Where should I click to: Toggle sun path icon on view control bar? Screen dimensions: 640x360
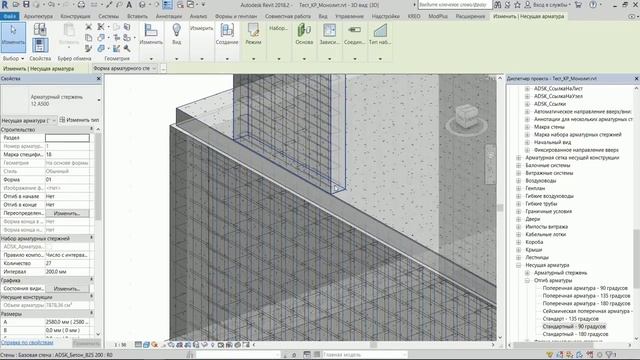(x=155, y=345)
